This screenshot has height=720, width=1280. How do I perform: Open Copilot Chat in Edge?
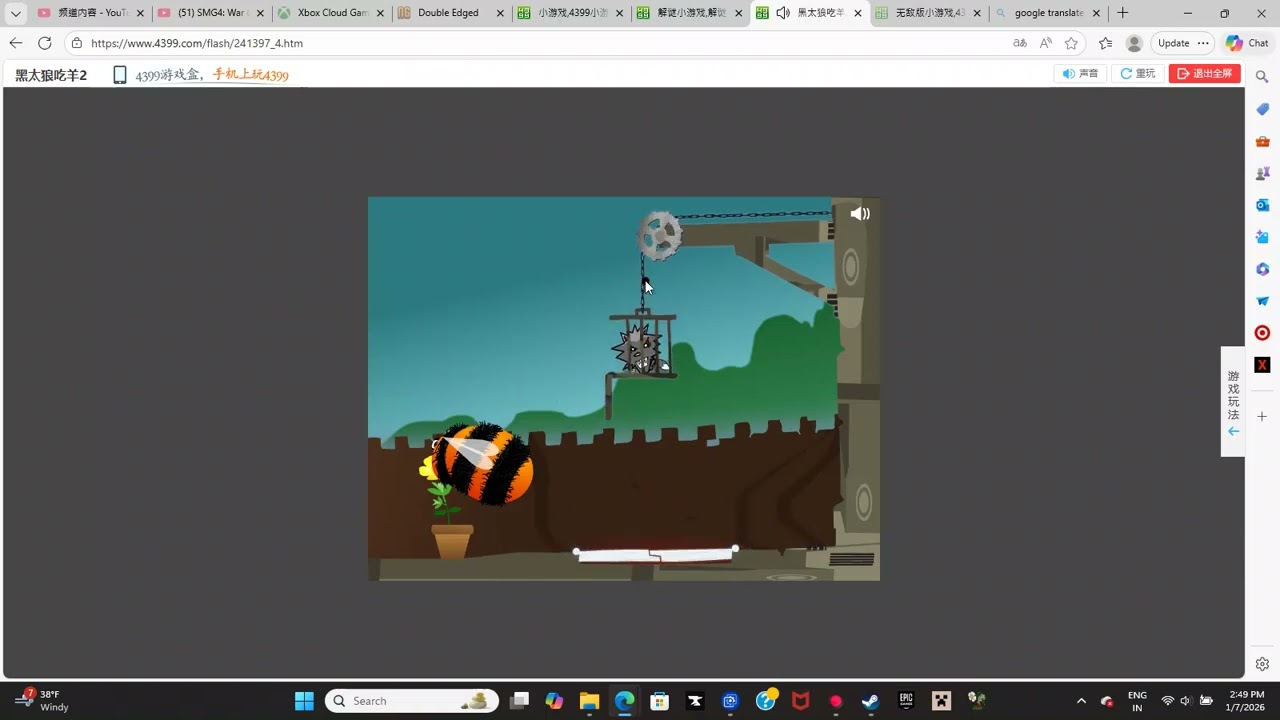[x=1247, y=43]
